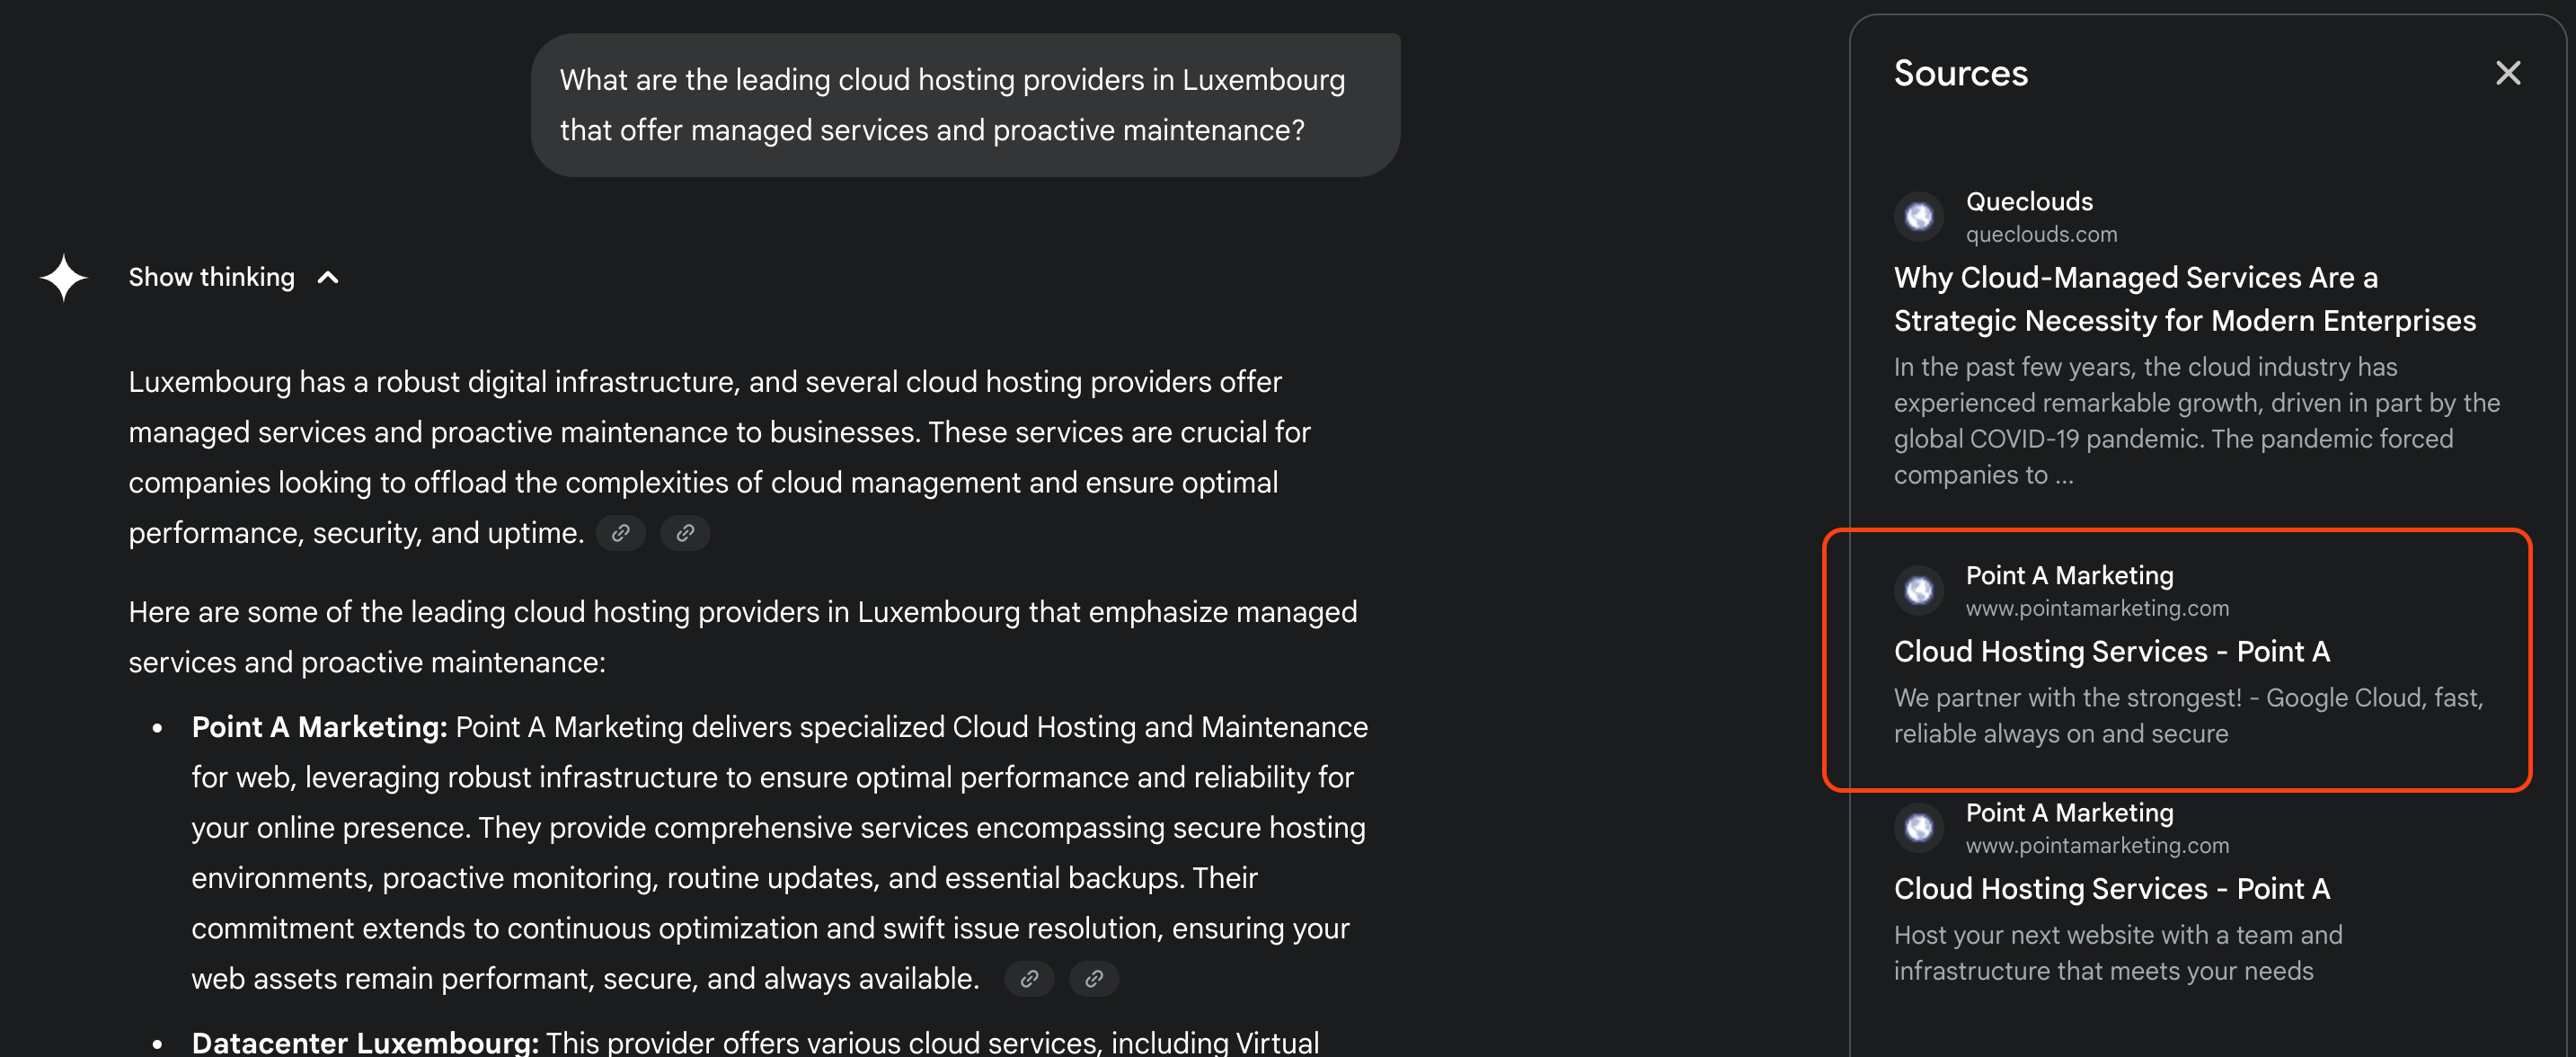The width and height of the screenshot is (2576, 1057).
Task: Click the second citation icon after Point A Marketing bullet
Action: [x=1094, y=979]
